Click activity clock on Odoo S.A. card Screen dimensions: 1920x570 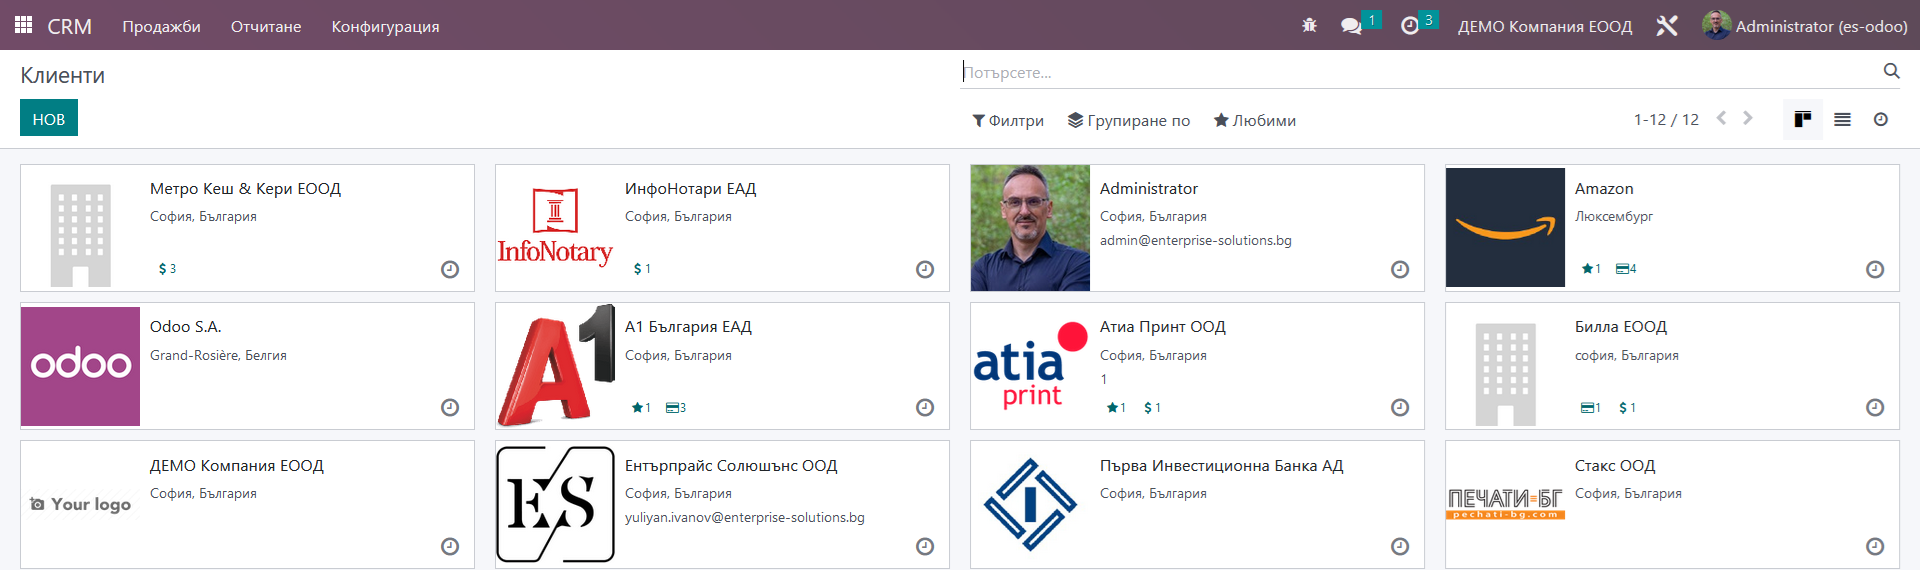click(450, 407)
